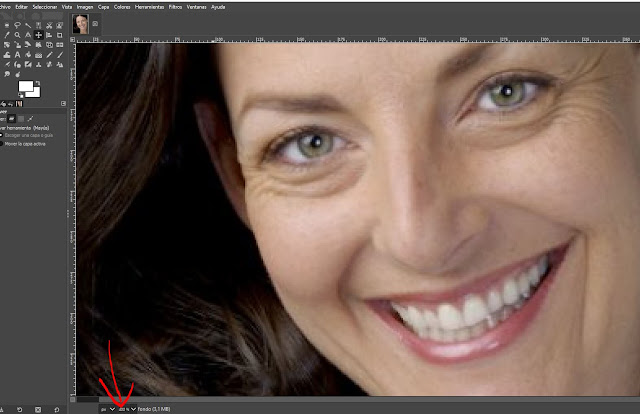640x414 pixels.
Task: Select the Fuzzy Select wand tool
Action: pos(28,25)
